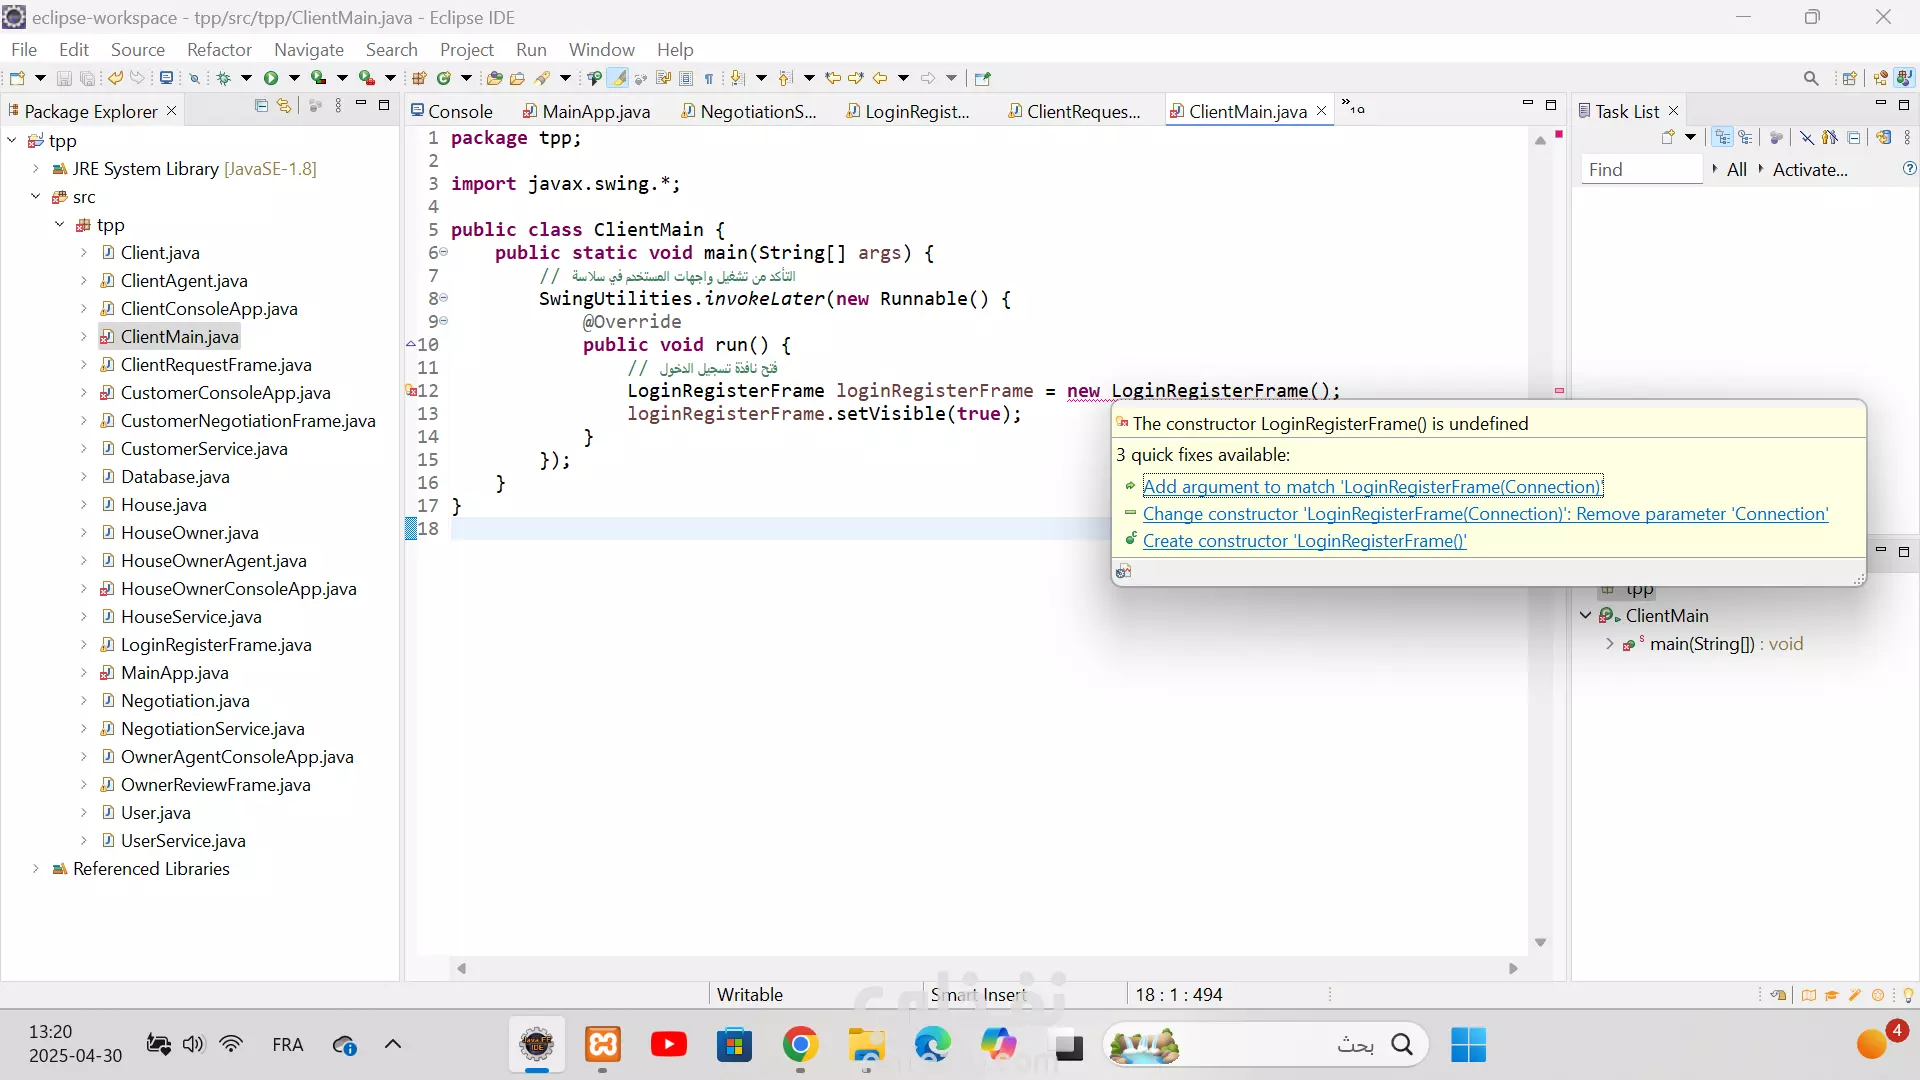Viewport: 1920px width, 1080px height.
Task: Click the Open Task folder icon
Action: (517, 78)
